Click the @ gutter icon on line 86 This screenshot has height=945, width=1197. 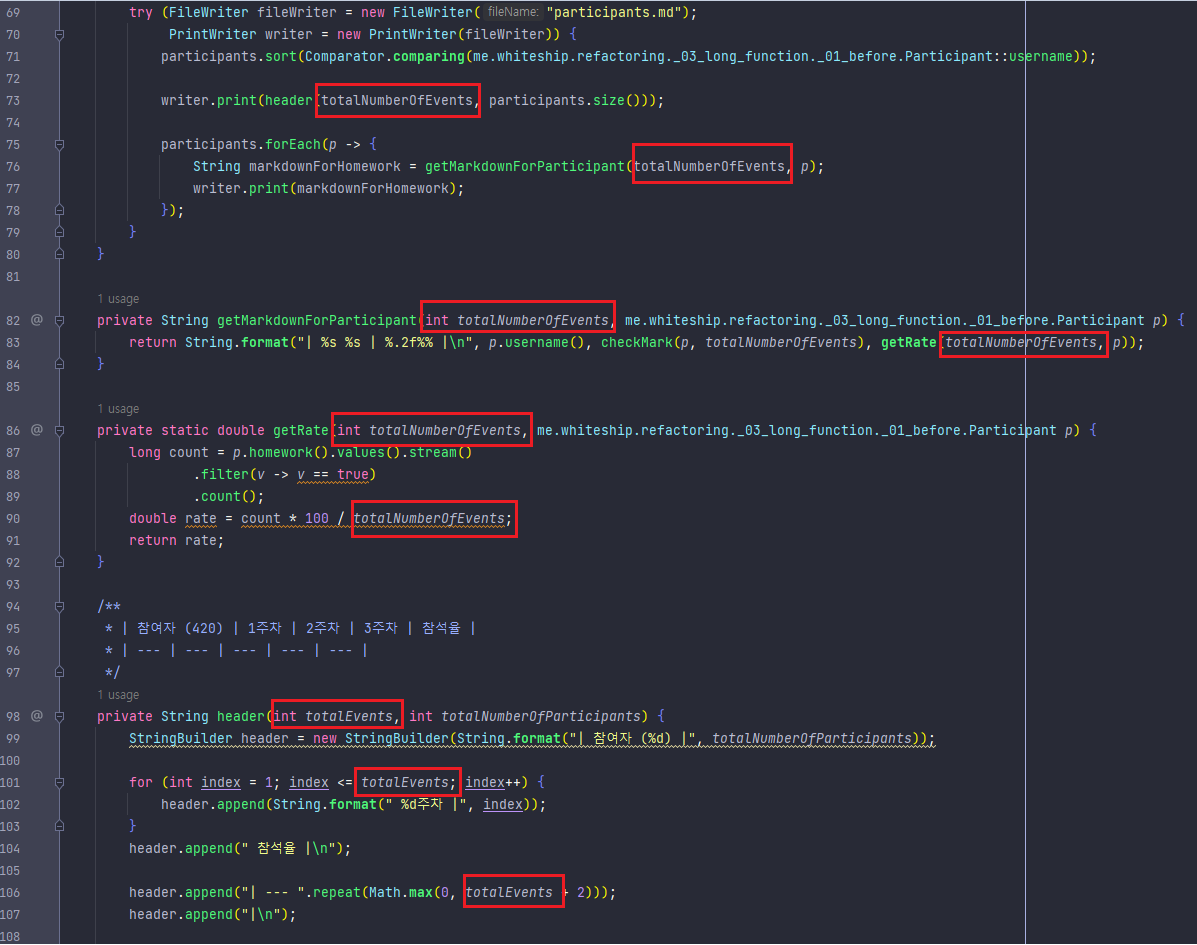(x=37, y=430)
